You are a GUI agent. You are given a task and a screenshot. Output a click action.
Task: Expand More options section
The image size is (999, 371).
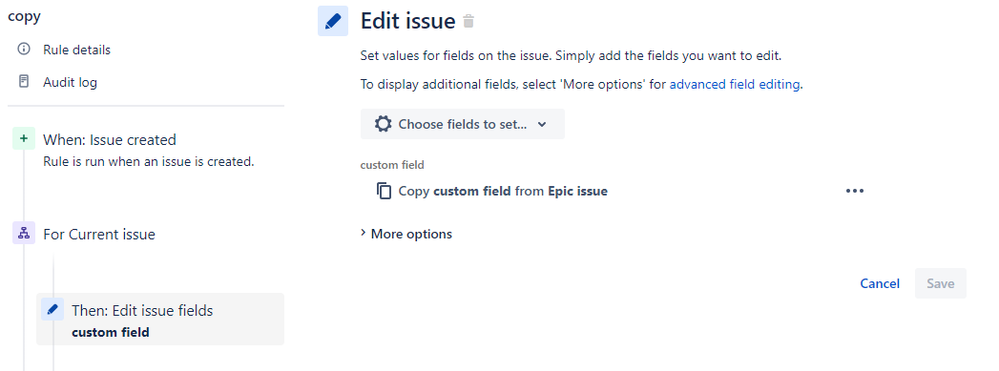[x=406, y=234]
